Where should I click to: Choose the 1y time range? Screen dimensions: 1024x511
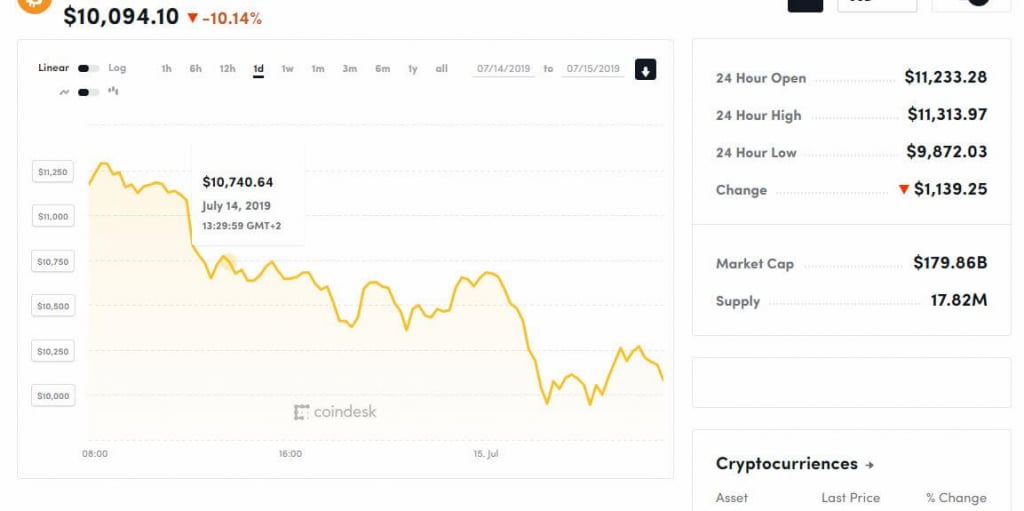[413, 69]
